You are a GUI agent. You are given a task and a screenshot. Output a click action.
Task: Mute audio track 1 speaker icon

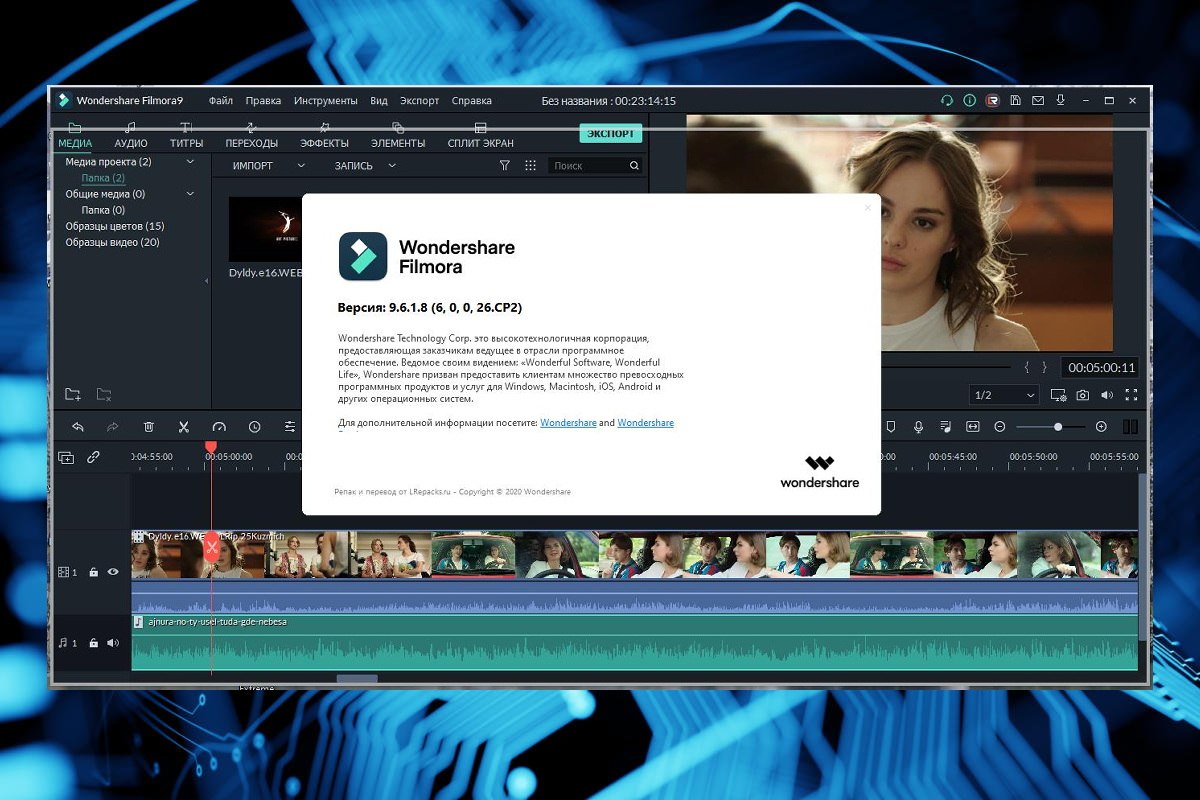(113, 643)
